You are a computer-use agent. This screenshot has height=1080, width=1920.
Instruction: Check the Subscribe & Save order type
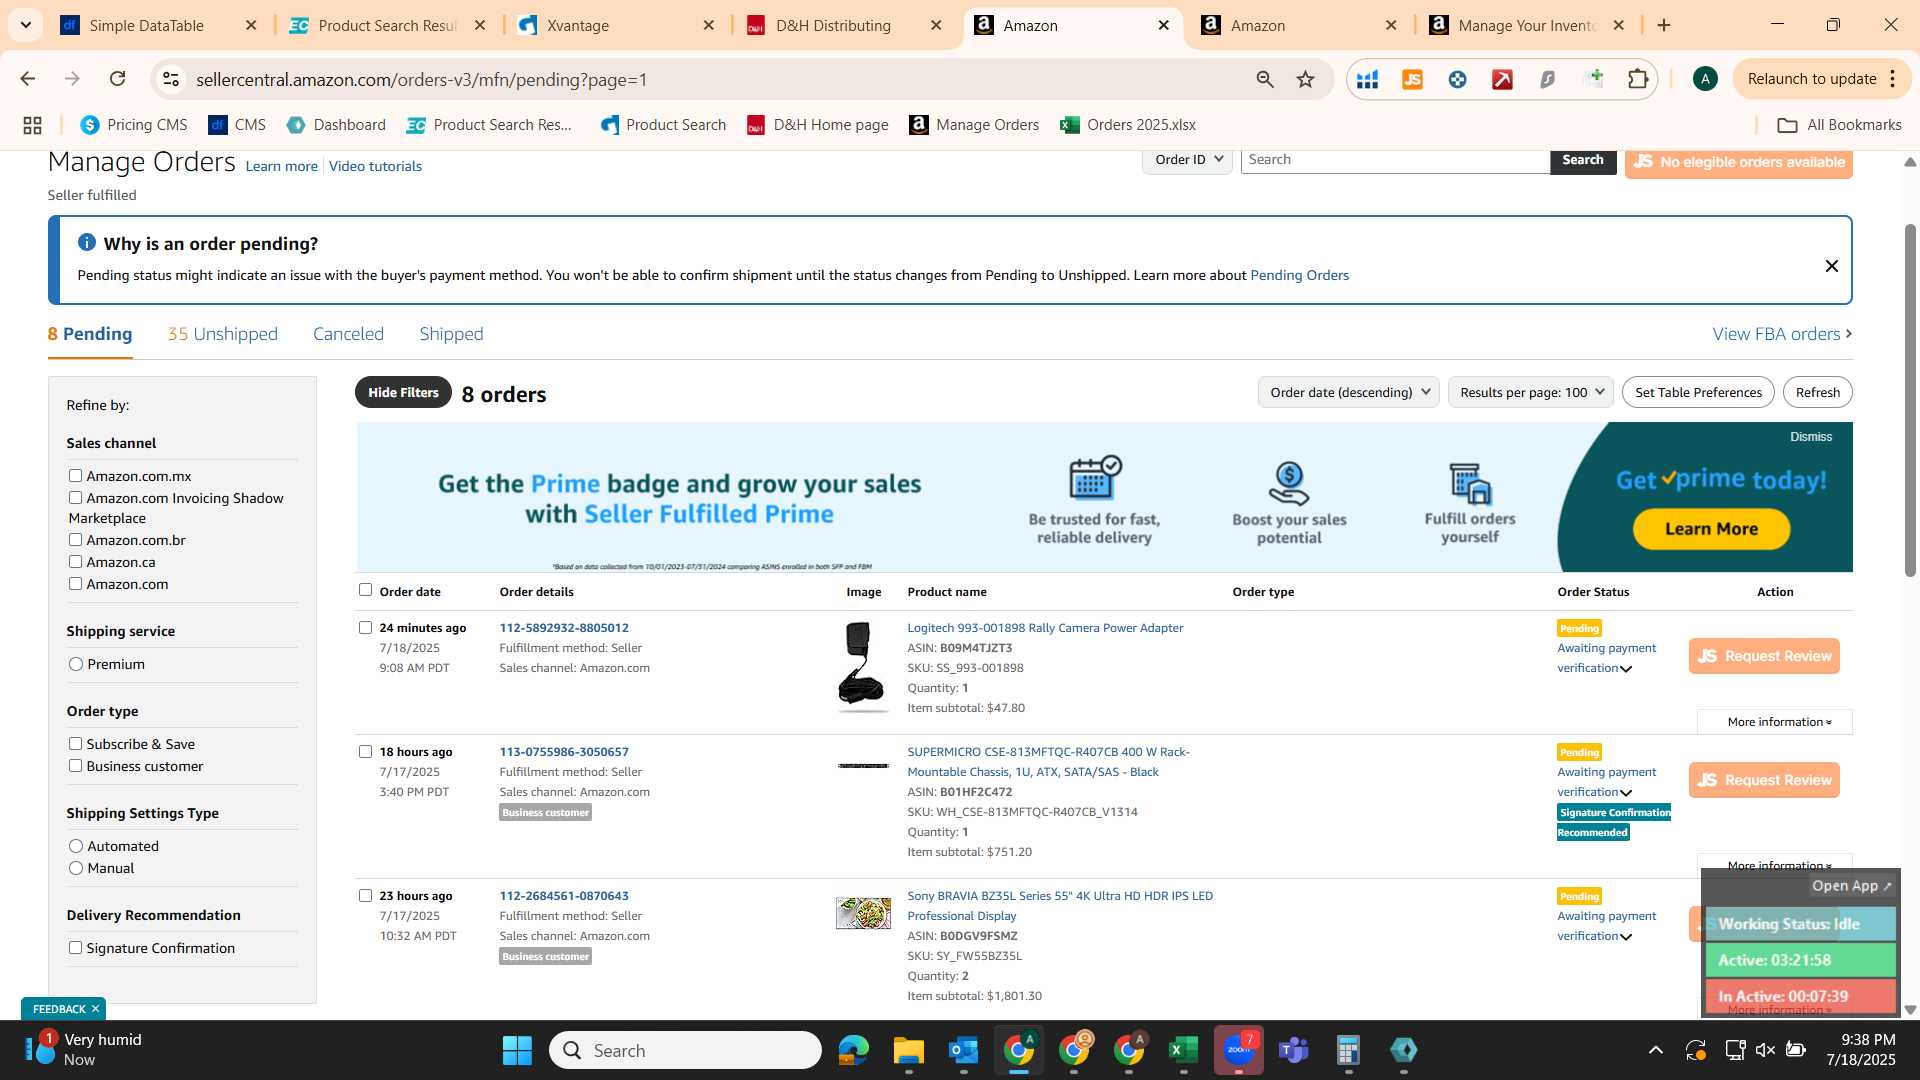tap(75, 744)
